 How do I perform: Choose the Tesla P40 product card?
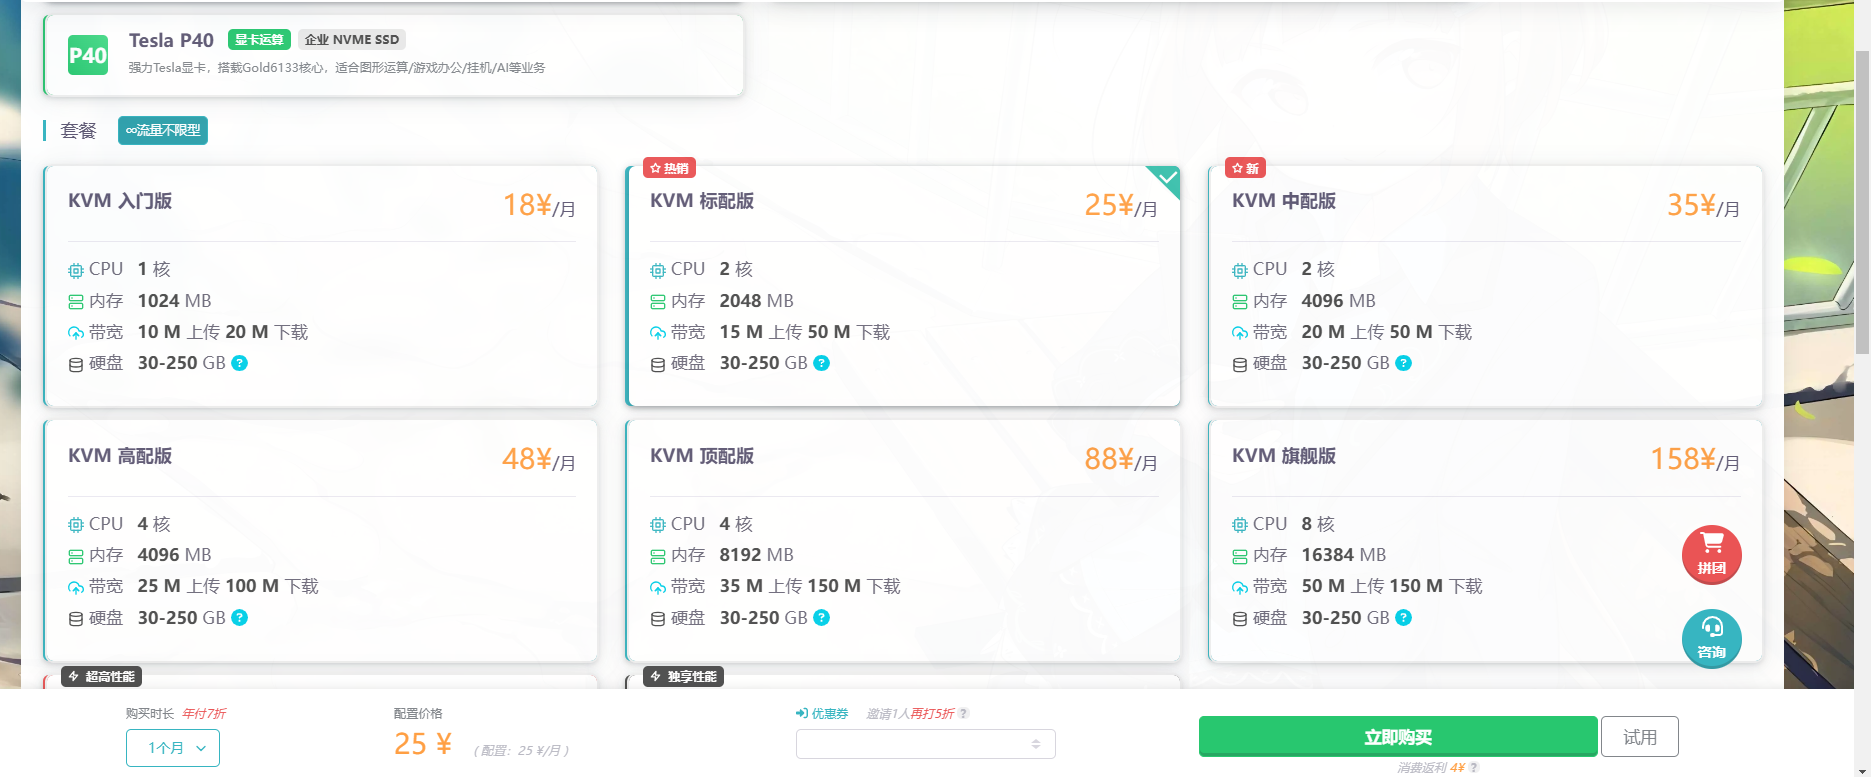[x=393, y=55]
